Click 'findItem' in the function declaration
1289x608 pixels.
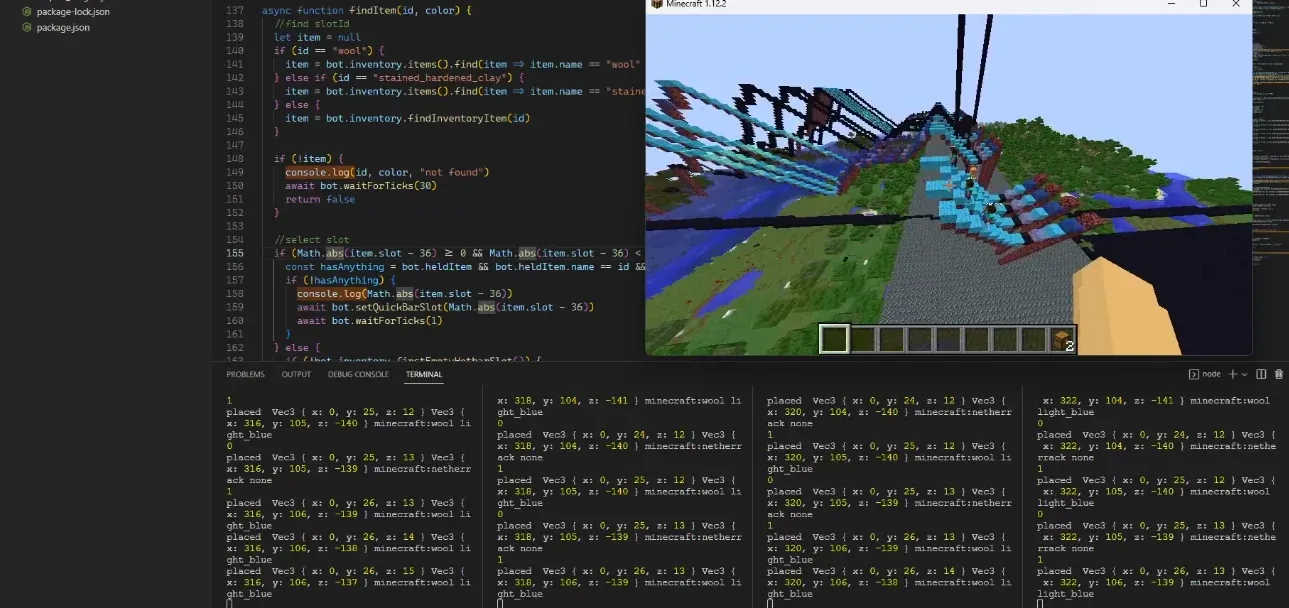[x=372, y=10]
